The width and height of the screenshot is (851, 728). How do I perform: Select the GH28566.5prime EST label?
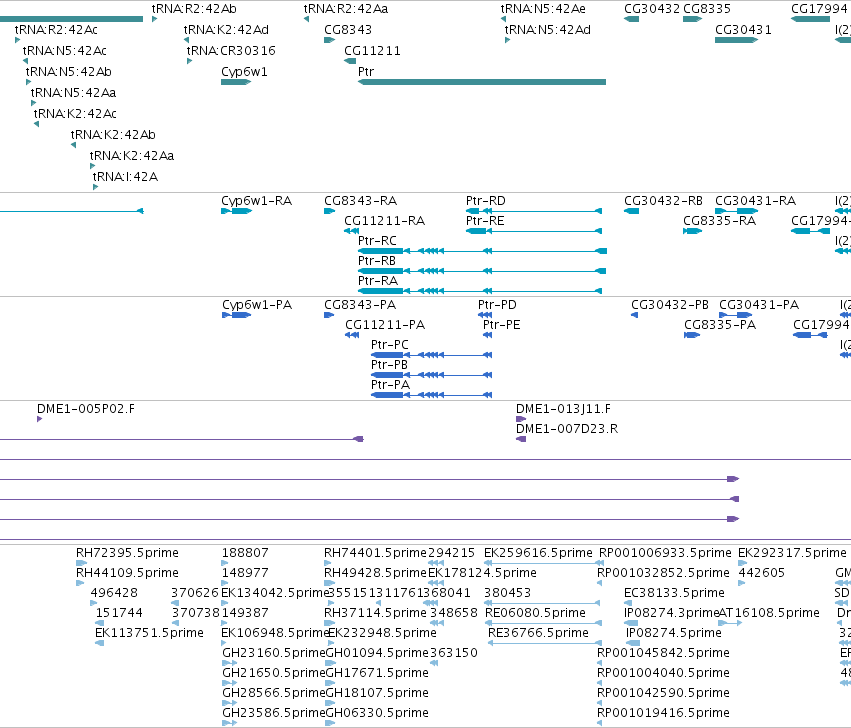[274, 693]
